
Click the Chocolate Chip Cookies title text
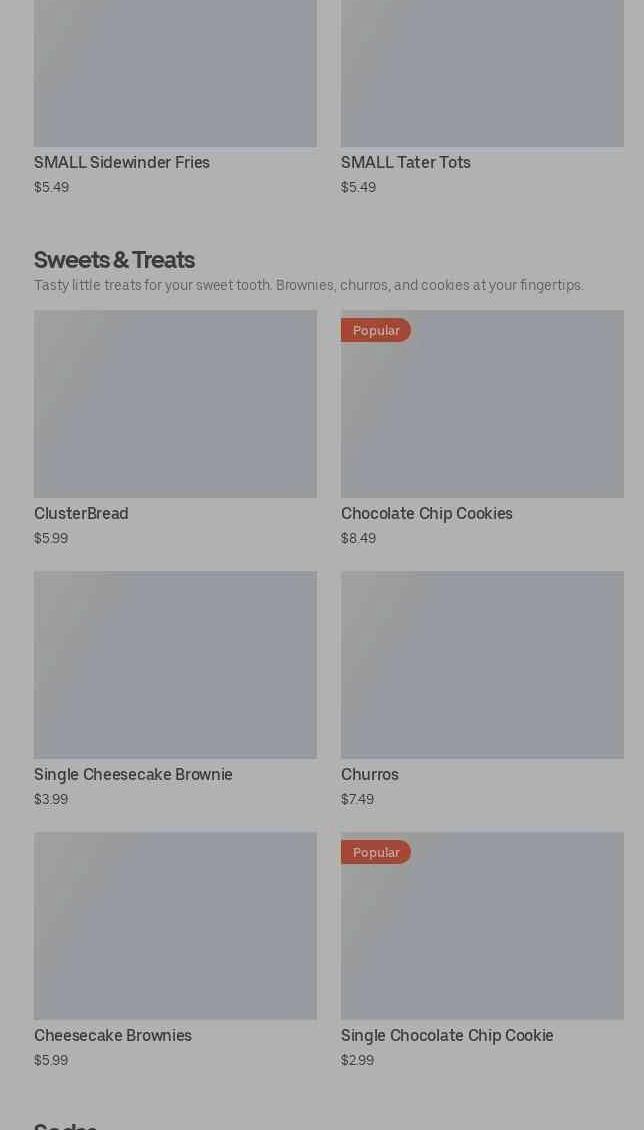point(427,514)
